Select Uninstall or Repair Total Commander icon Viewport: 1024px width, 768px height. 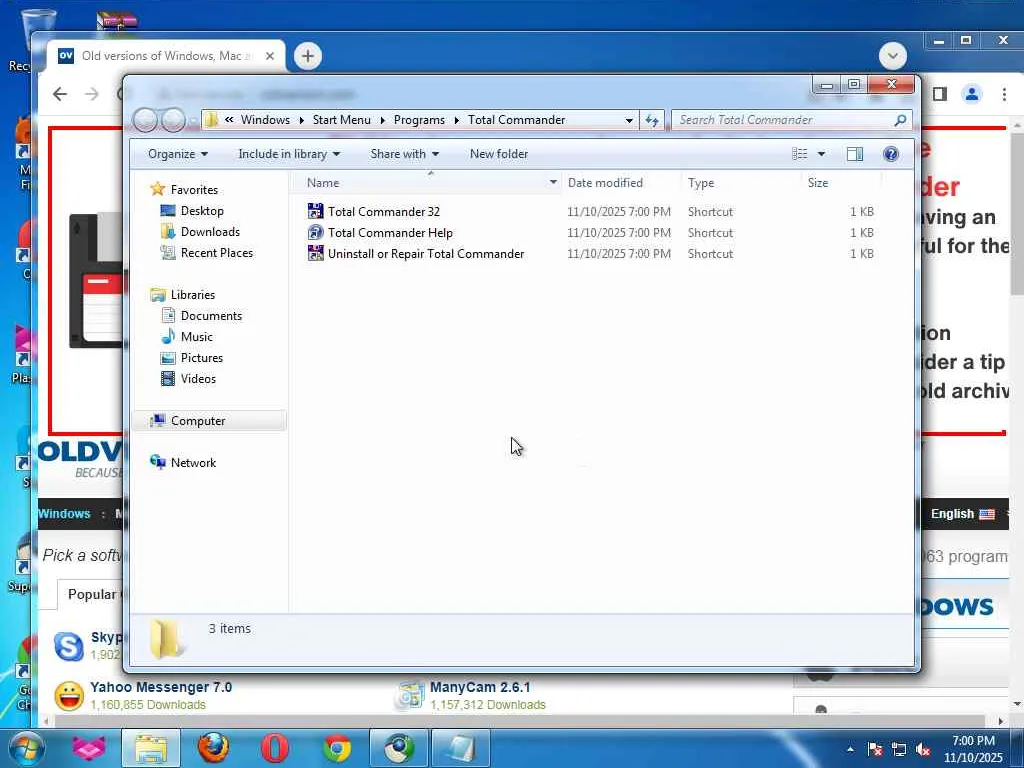(x=315, y=253)
